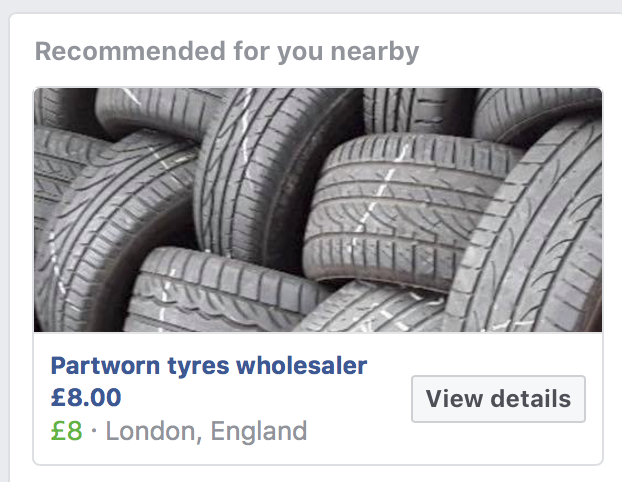
Task: Click the green £8 price label
Action: pyautogui.click(x=67, y=431)
